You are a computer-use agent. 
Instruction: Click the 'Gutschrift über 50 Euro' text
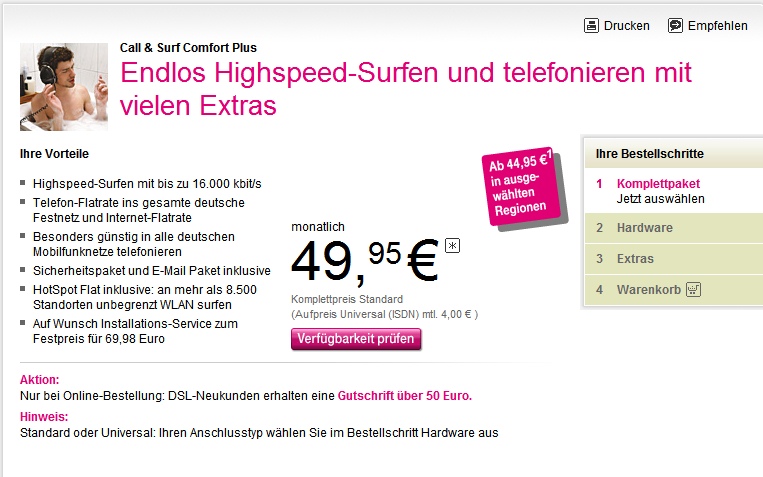(x=404, y=395)
